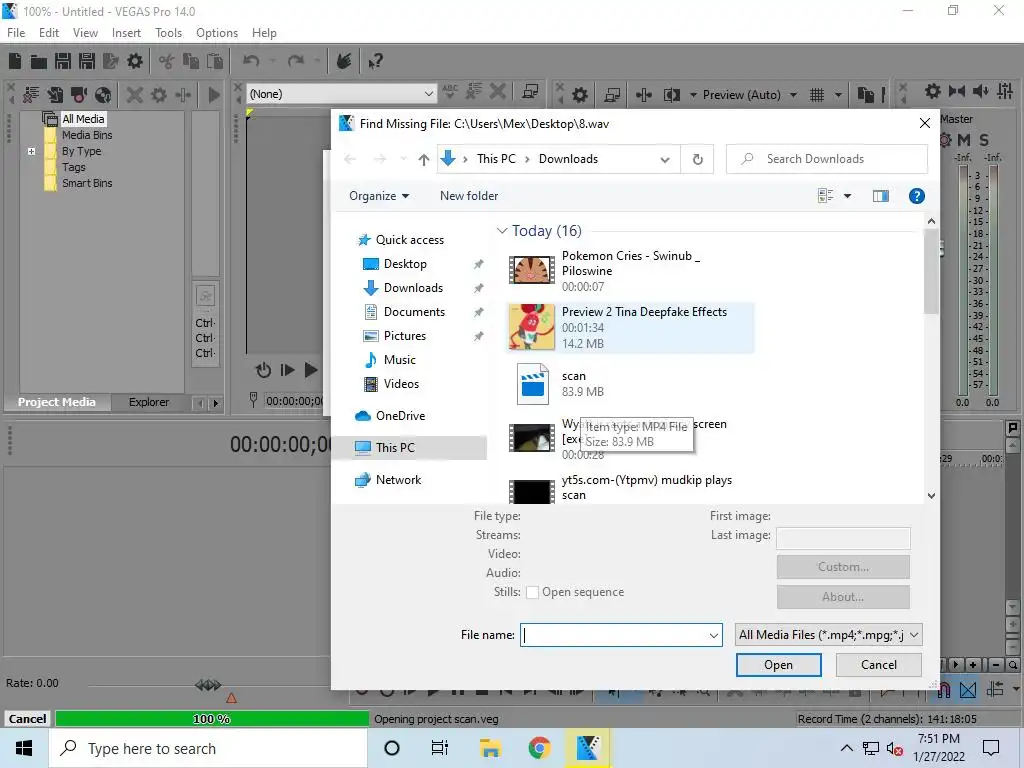1024x768 pixels.
Task: Click the Windows Start button
Action: [24, 748]
